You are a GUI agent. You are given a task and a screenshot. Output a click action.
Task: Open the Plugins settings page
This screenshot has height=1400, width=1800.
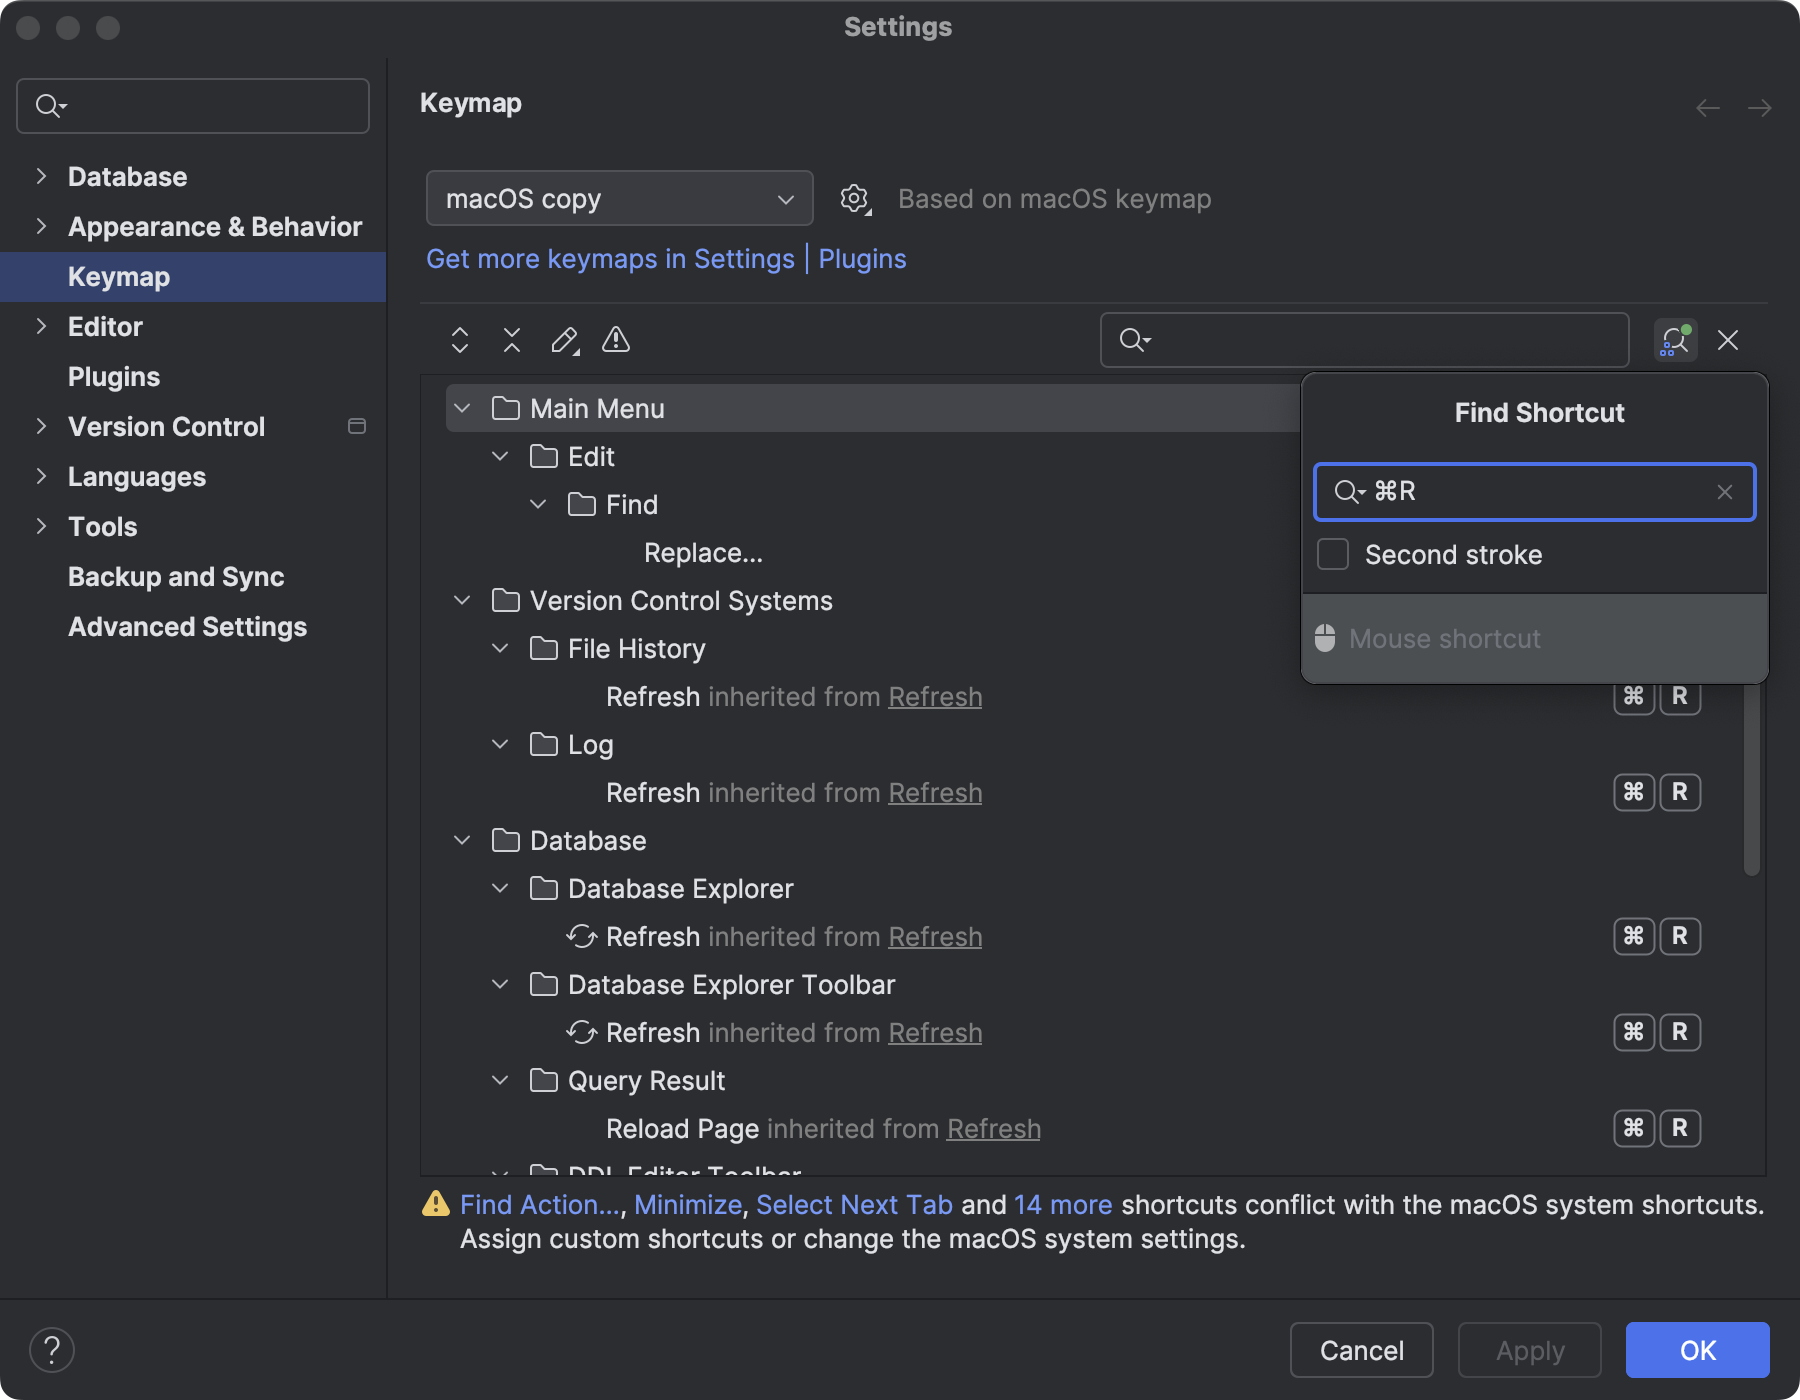click(x=114, y=376)
